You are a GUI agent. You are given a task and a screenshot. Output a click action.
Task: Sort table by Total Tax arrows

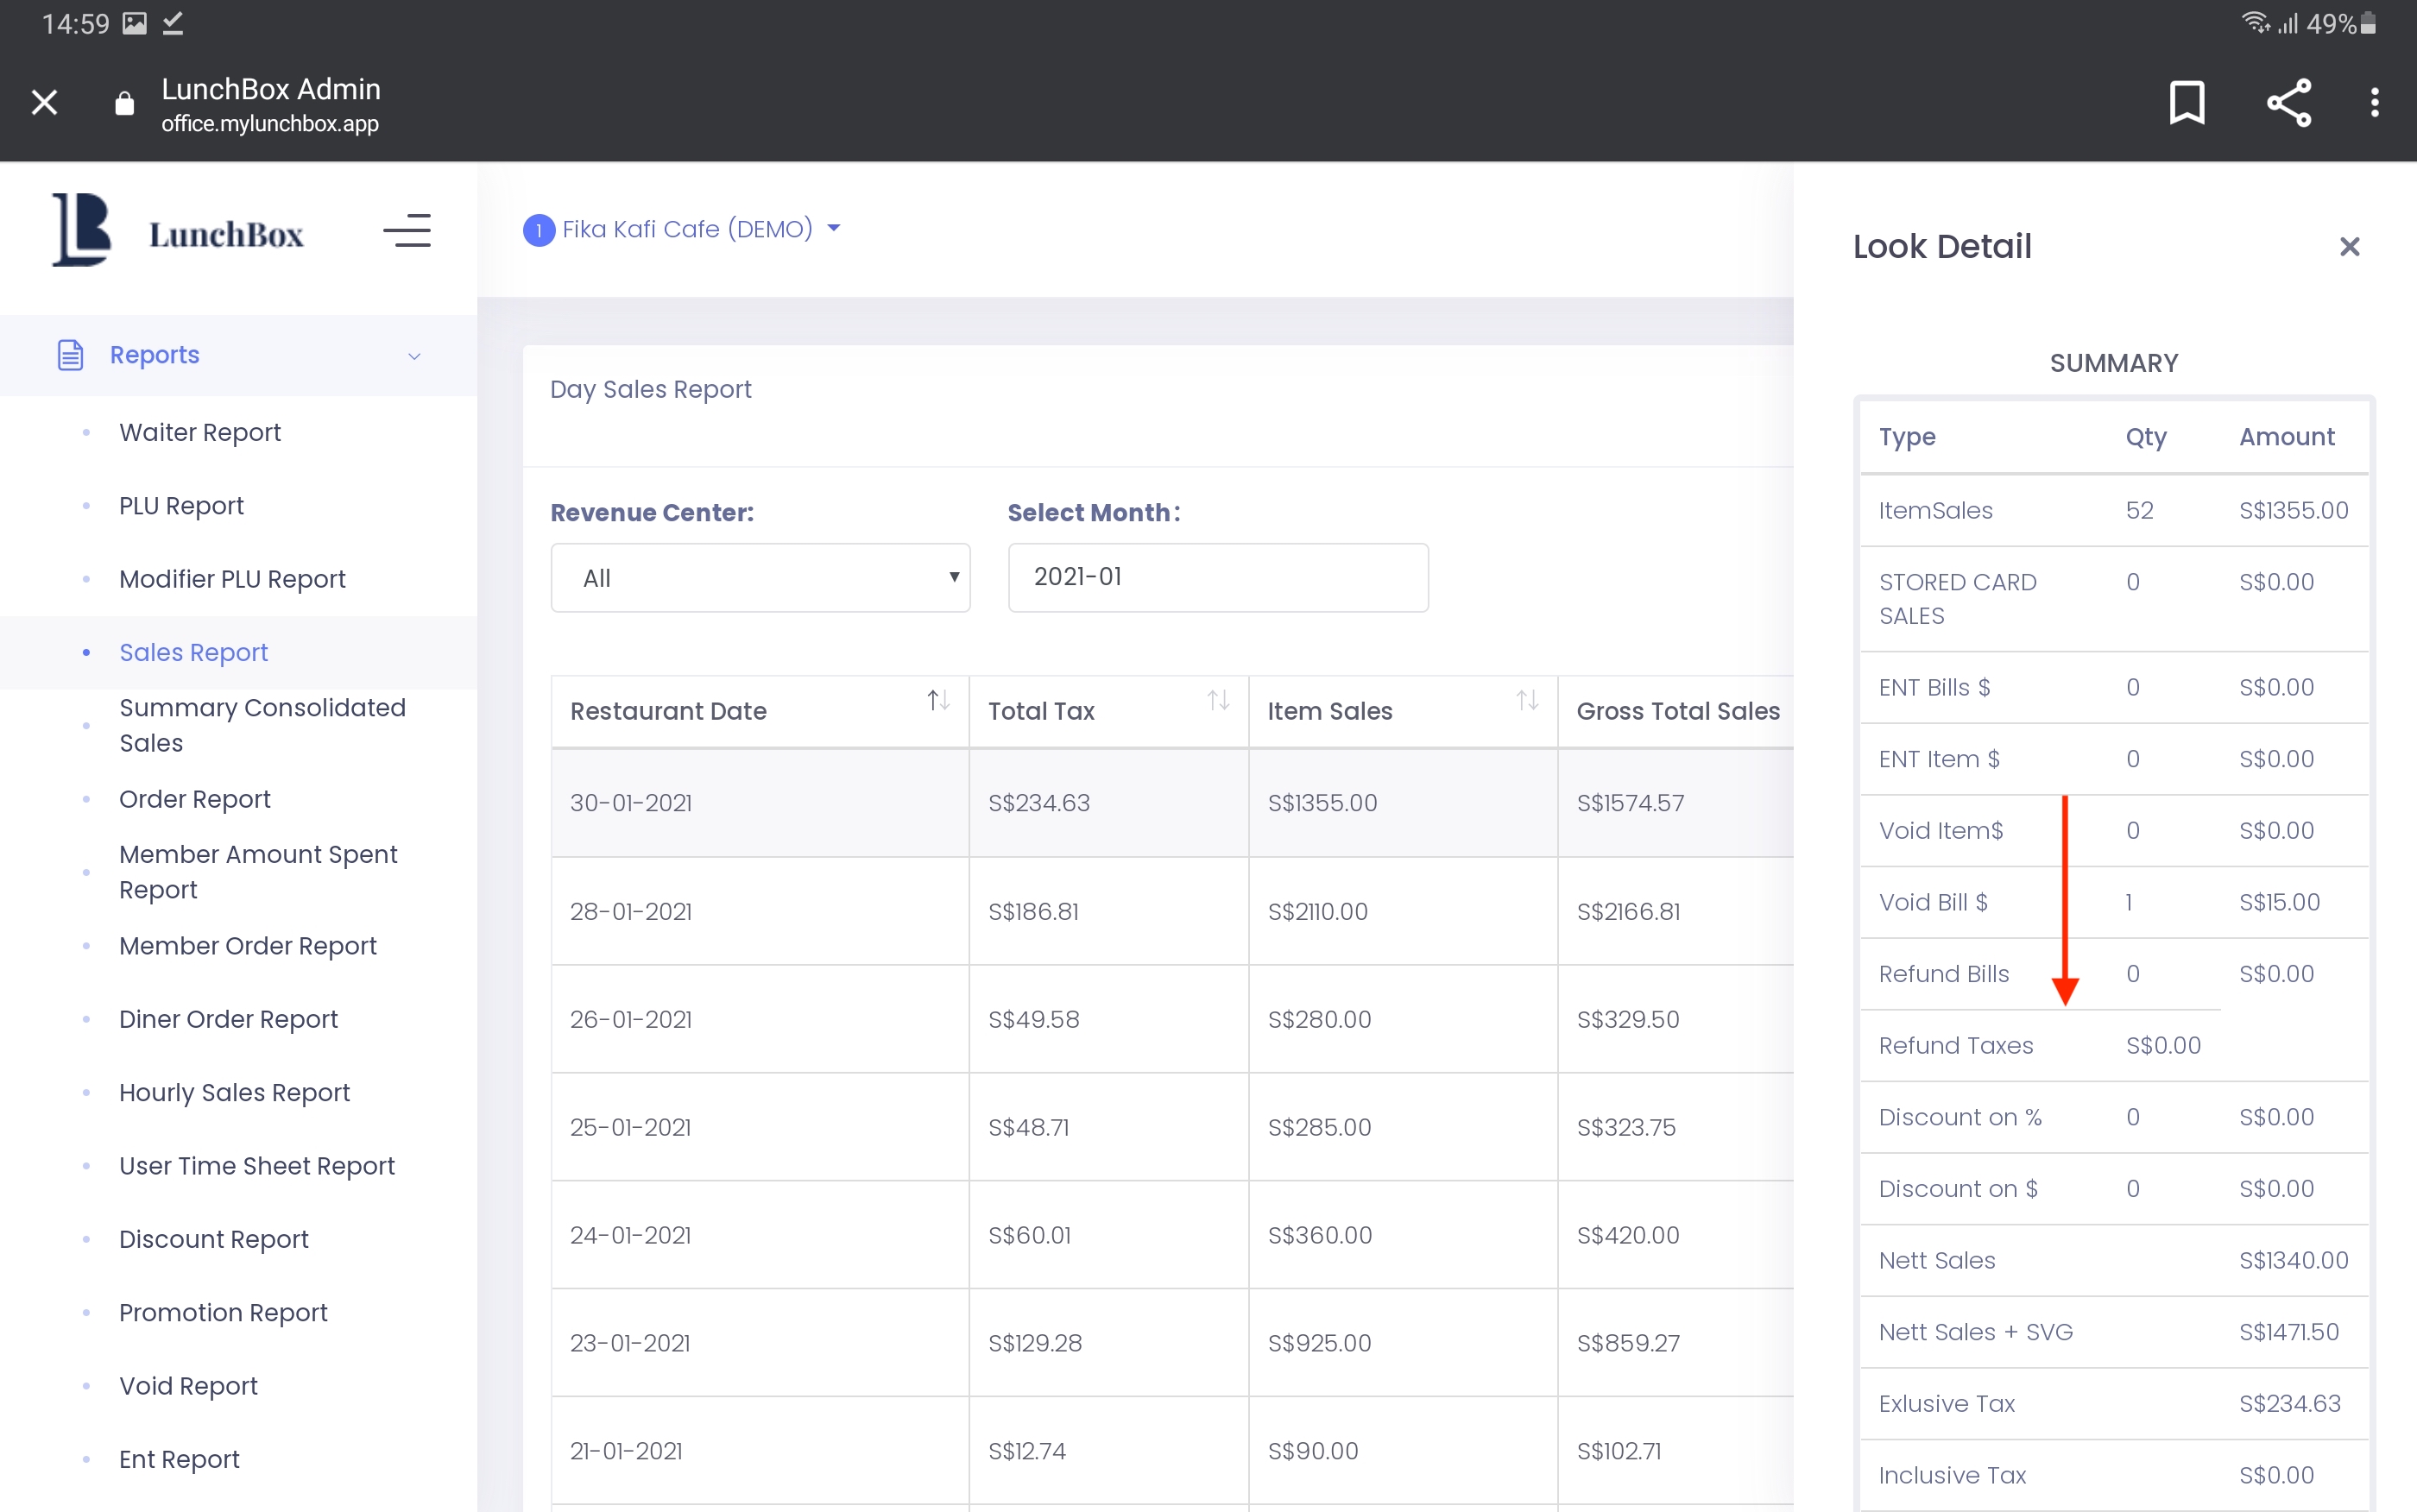[1217, 701]
